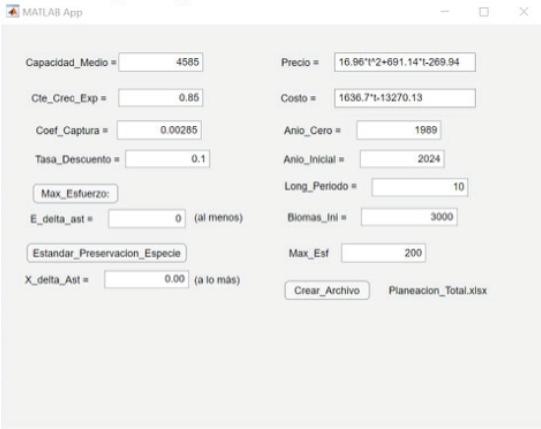Image resolution: width=541 pixels, height=429 pixels.
Task: Click the (a lo más) text
Action: 217,280
